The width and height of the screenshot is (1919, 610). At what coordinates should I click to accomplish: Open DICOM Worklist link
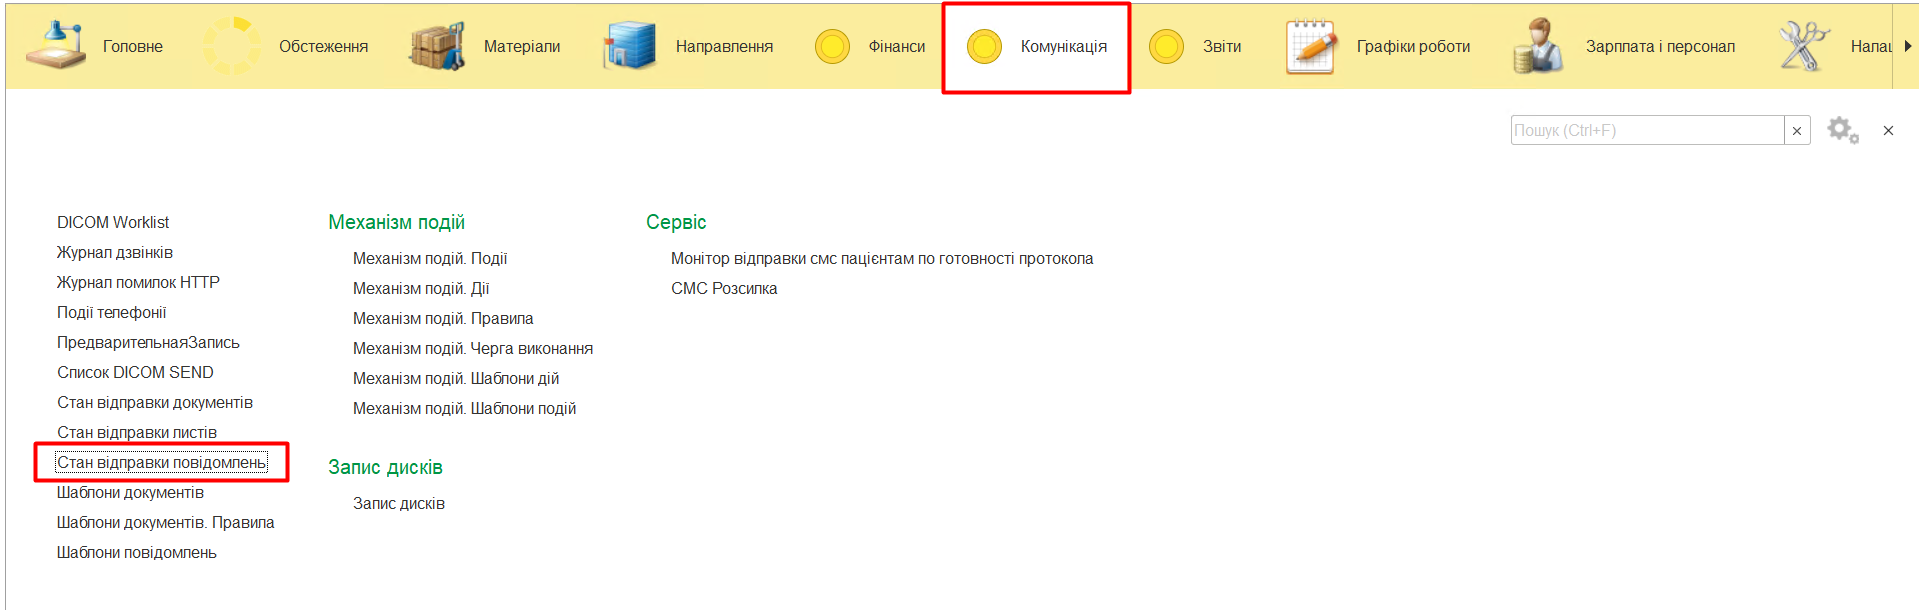(113, 222)
